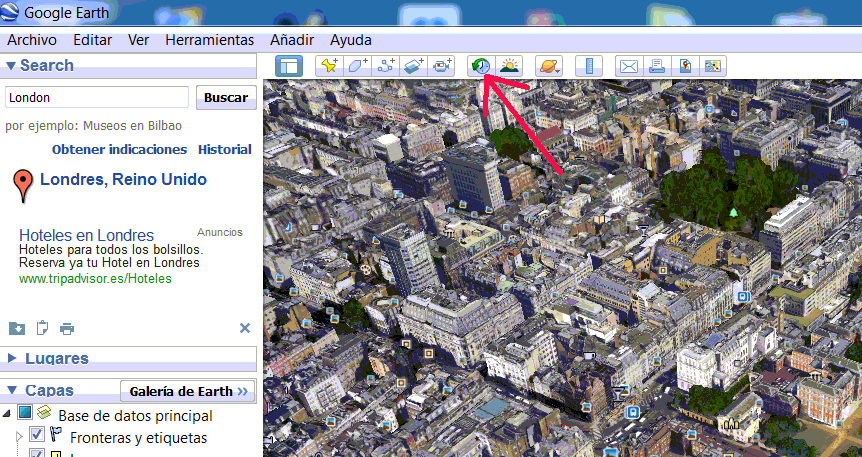Click the Print icon in the toolbar

[x=657, y=67]
